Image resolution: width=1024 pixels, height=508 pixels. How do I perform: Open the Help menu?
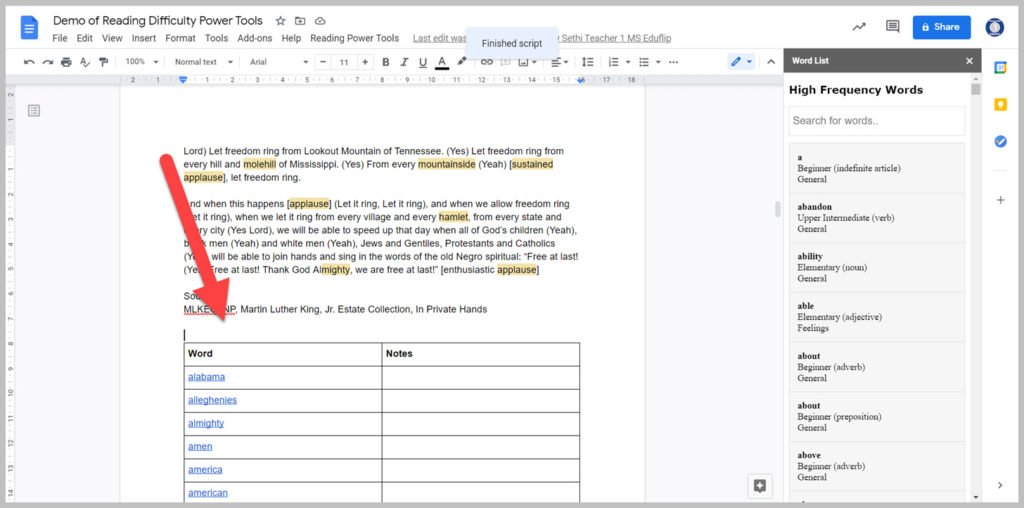(291, 38)
